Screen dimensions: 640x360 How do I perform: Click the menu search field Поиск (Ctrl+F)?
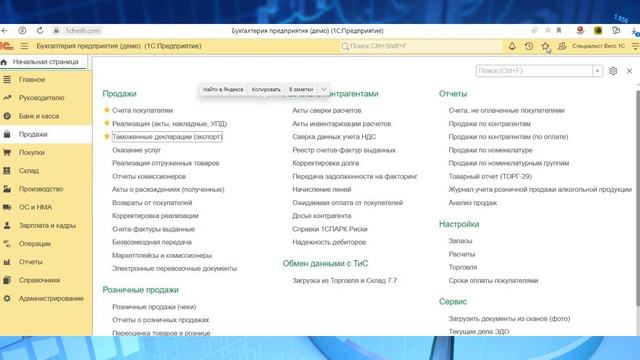[534, 71]
